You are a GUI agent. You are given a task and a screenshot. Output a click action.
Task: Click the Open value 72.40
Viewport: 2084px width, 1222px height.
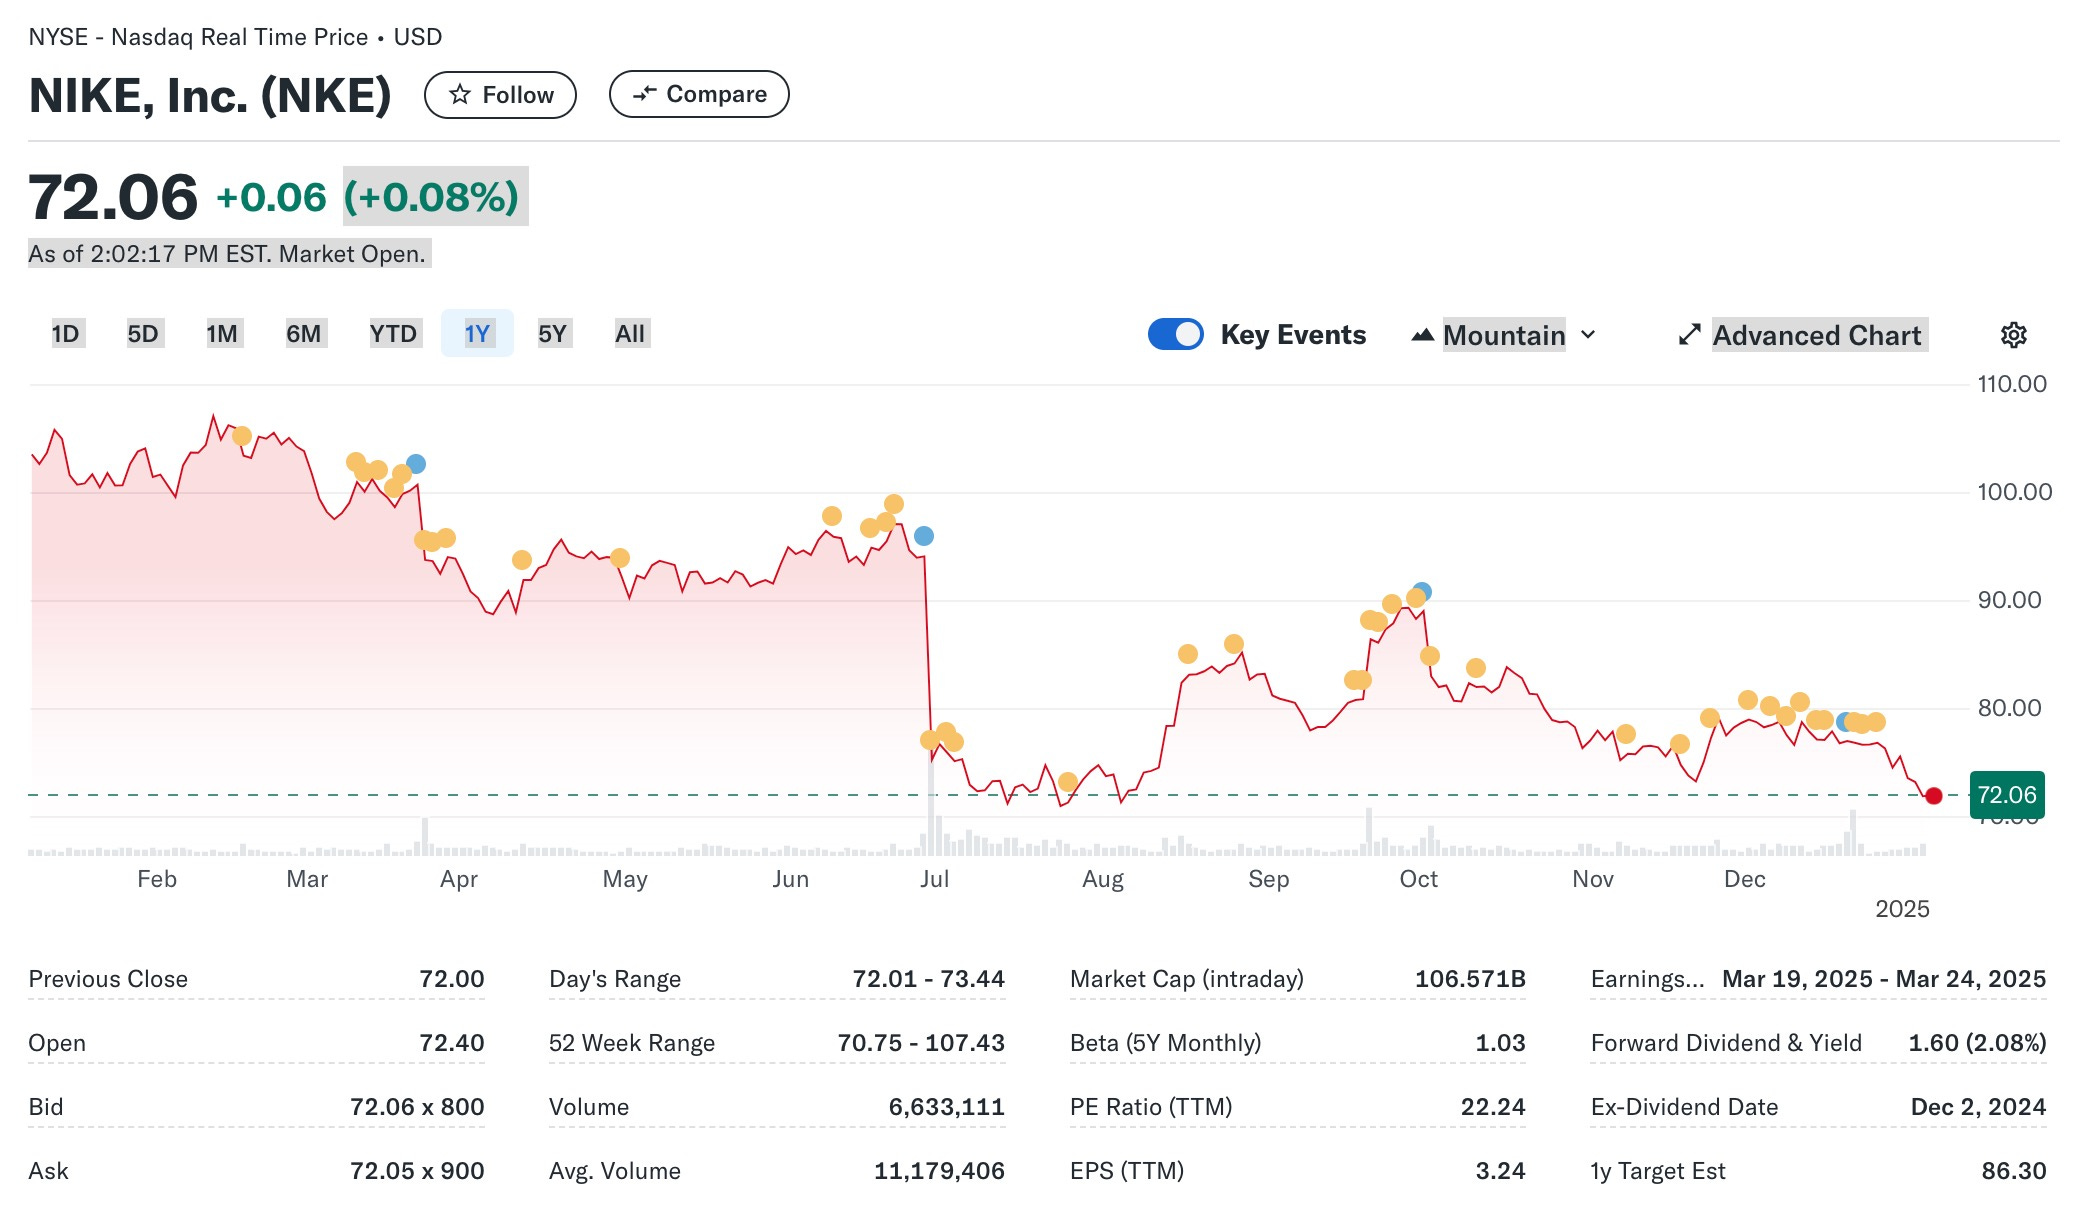(452, 1043)
